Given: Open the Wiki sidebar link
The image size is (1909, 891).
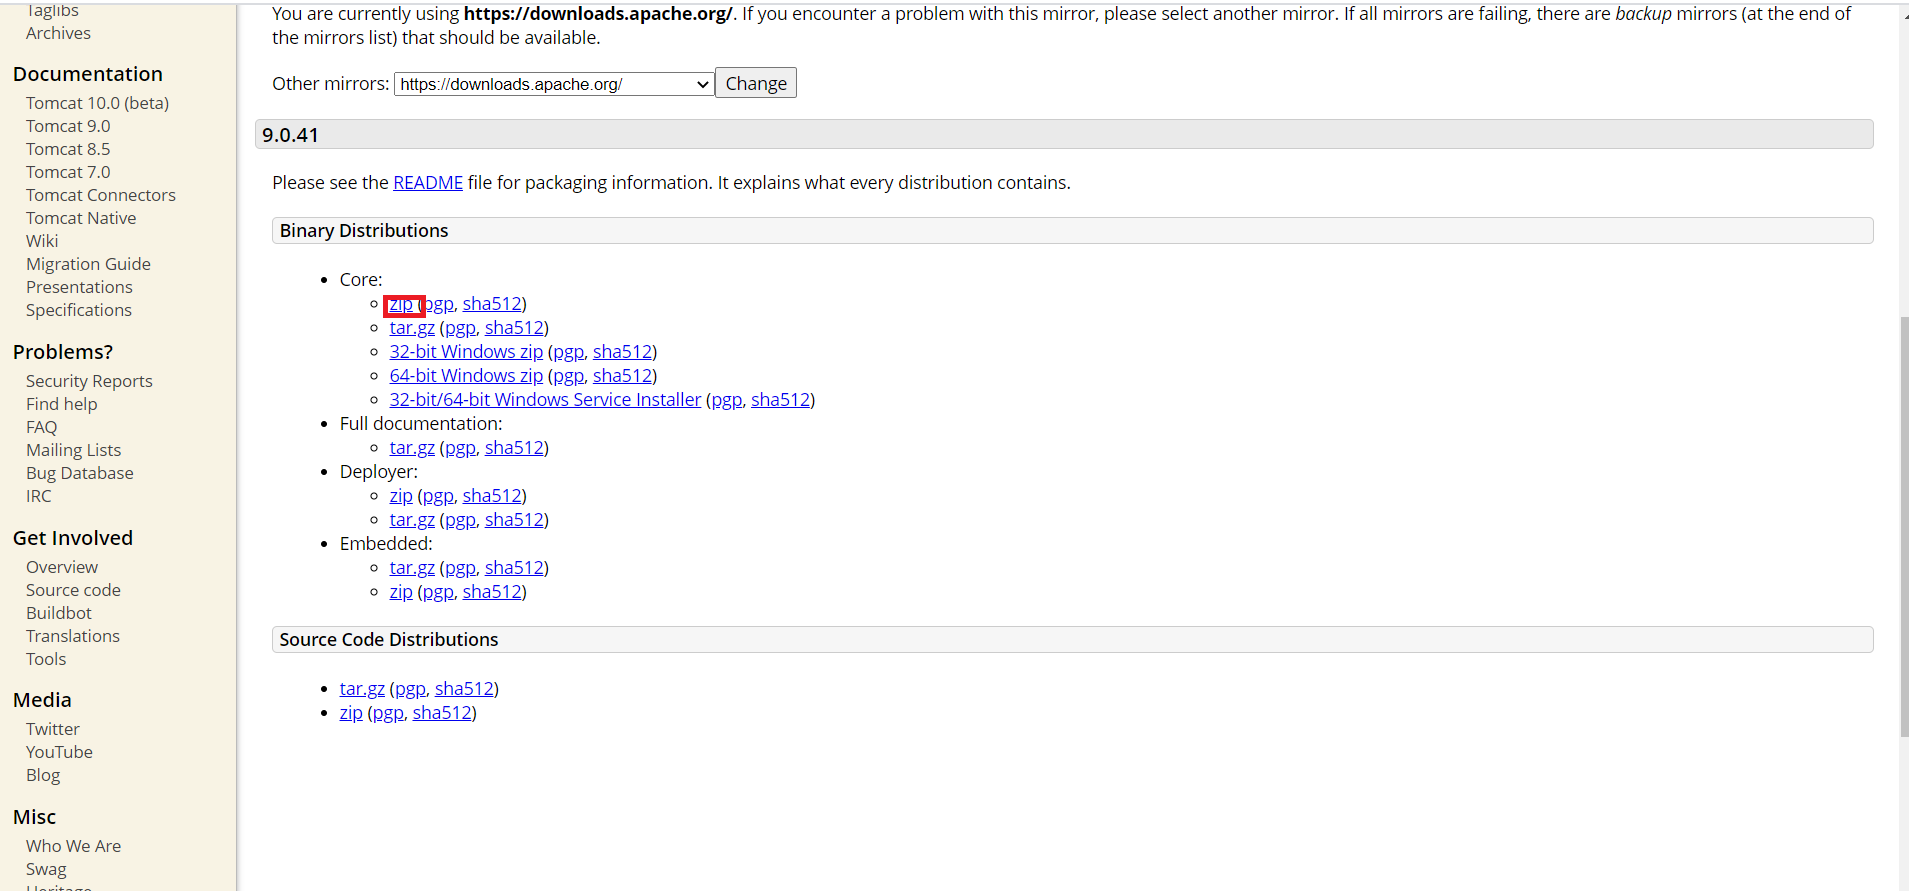Looking at the screenshot, I should (x=42, y=241).
